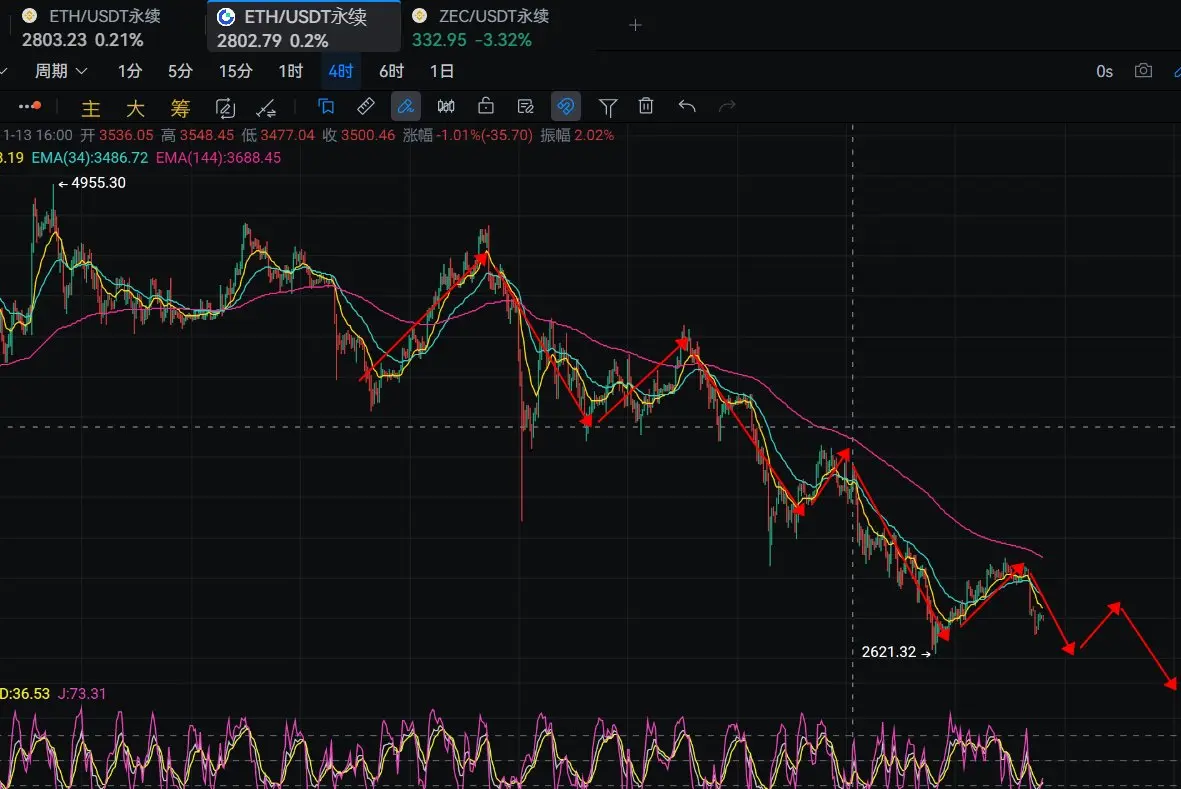This screenshot has height=789, width=1181.
Task: Expand the 周期 period dropdown
Action: (61, 71)
